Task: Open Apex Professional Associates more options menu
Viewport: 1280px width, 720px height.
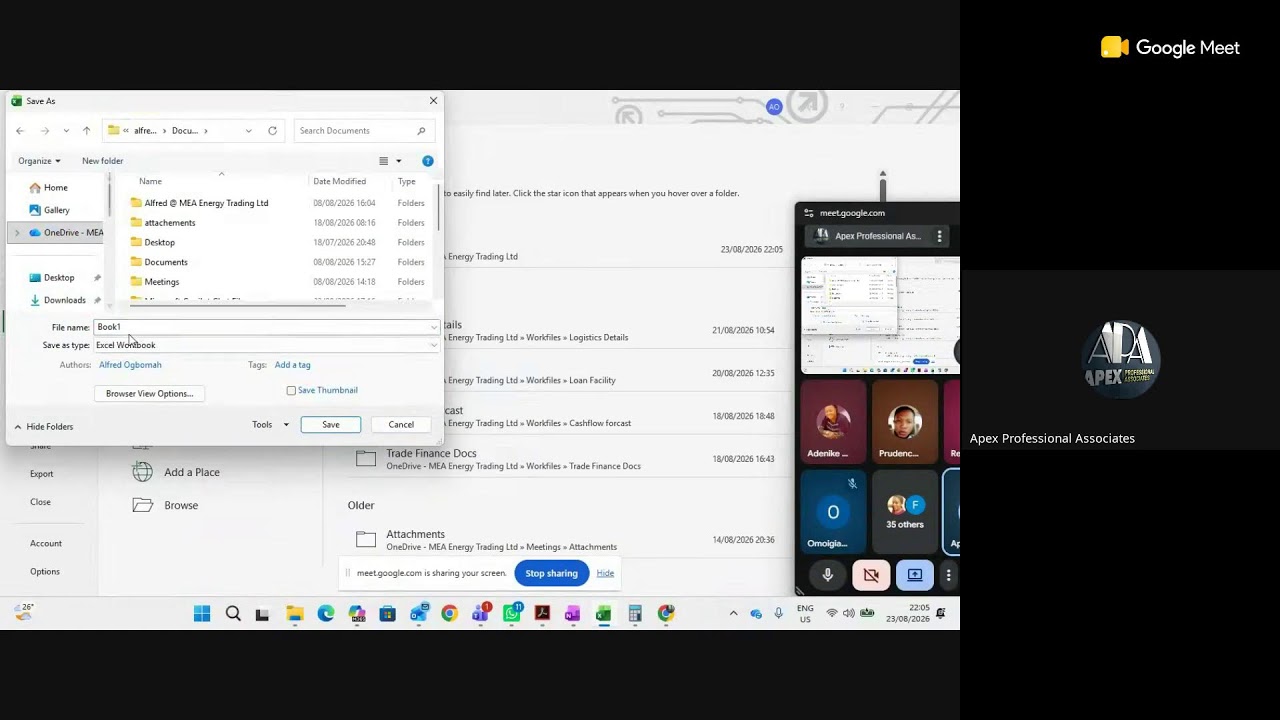Action: (939, 237)
